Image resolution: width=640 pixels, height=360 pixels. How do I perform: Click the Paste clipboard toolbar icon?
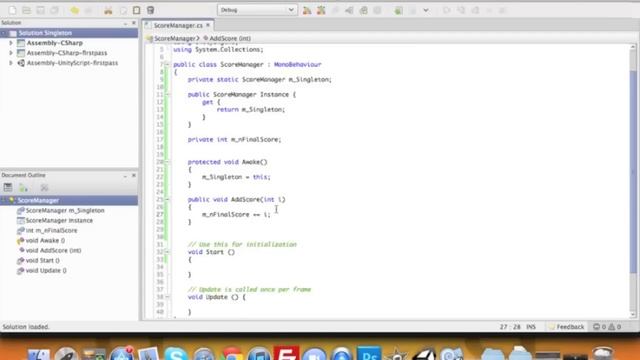click(x=137, y=10)
